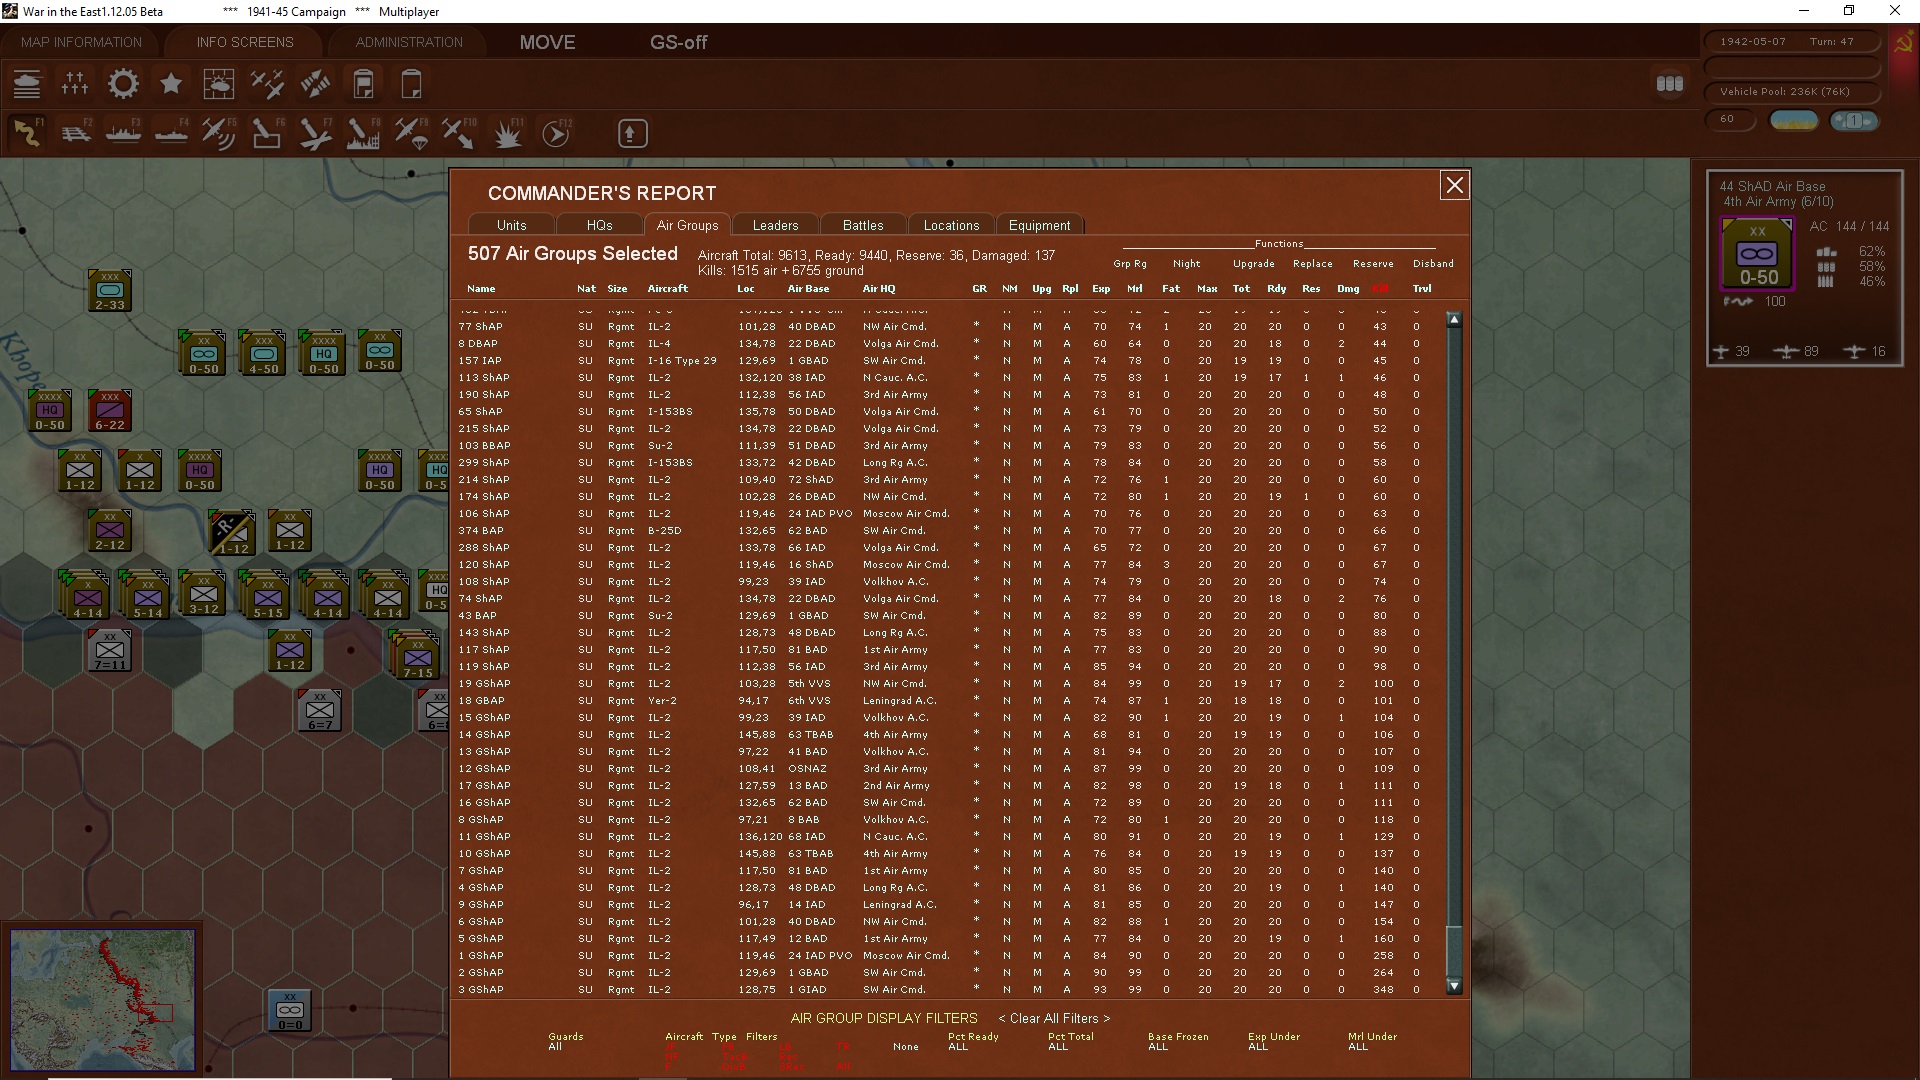Close the Commander's Report window

click(1454, 185)
